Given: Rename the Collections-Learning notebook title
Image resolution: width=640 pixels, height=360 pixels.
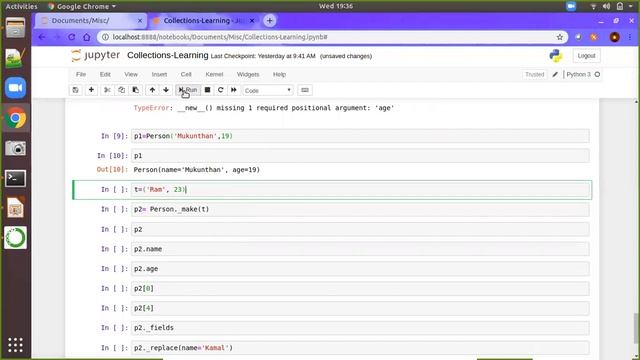Looking at the screenshot, I should 167,56.
